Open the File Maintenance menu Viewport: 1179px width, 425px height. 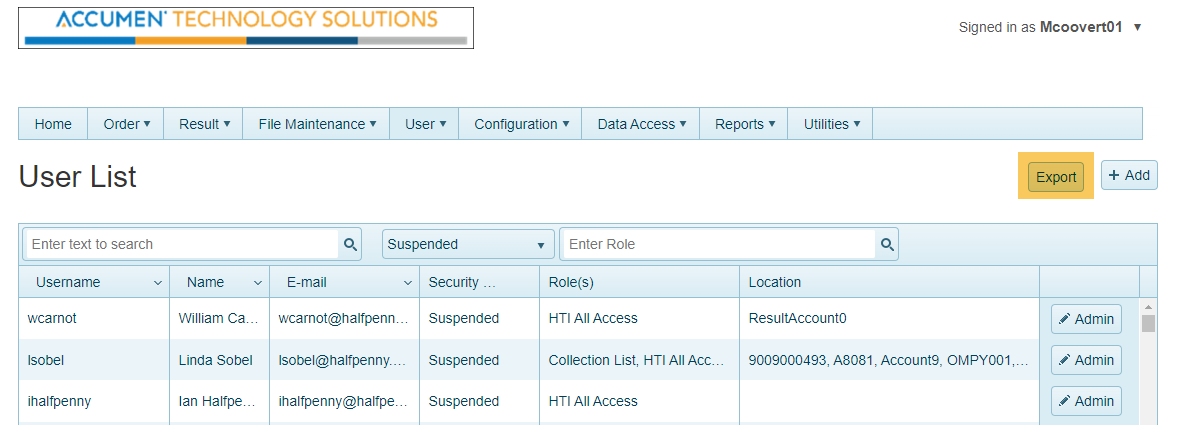pyautogui.click(x=317, y=124)
